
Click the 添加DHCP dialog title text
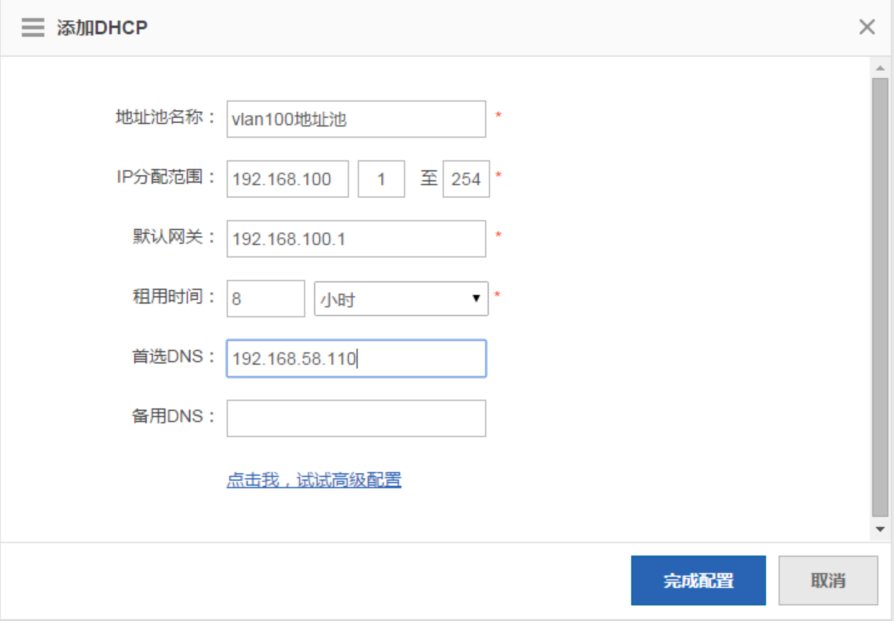pos(102,27)
